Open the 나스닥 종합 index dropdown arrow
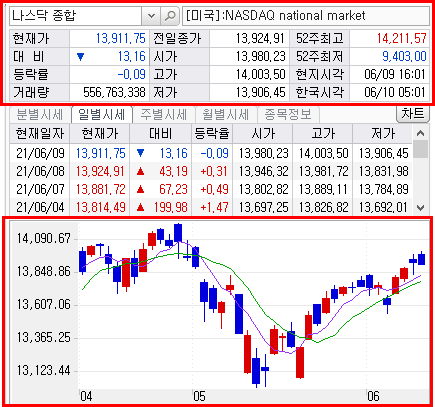The height and width of the screenshot is (407, 435). pyautogui.click(x=151, y=16)
